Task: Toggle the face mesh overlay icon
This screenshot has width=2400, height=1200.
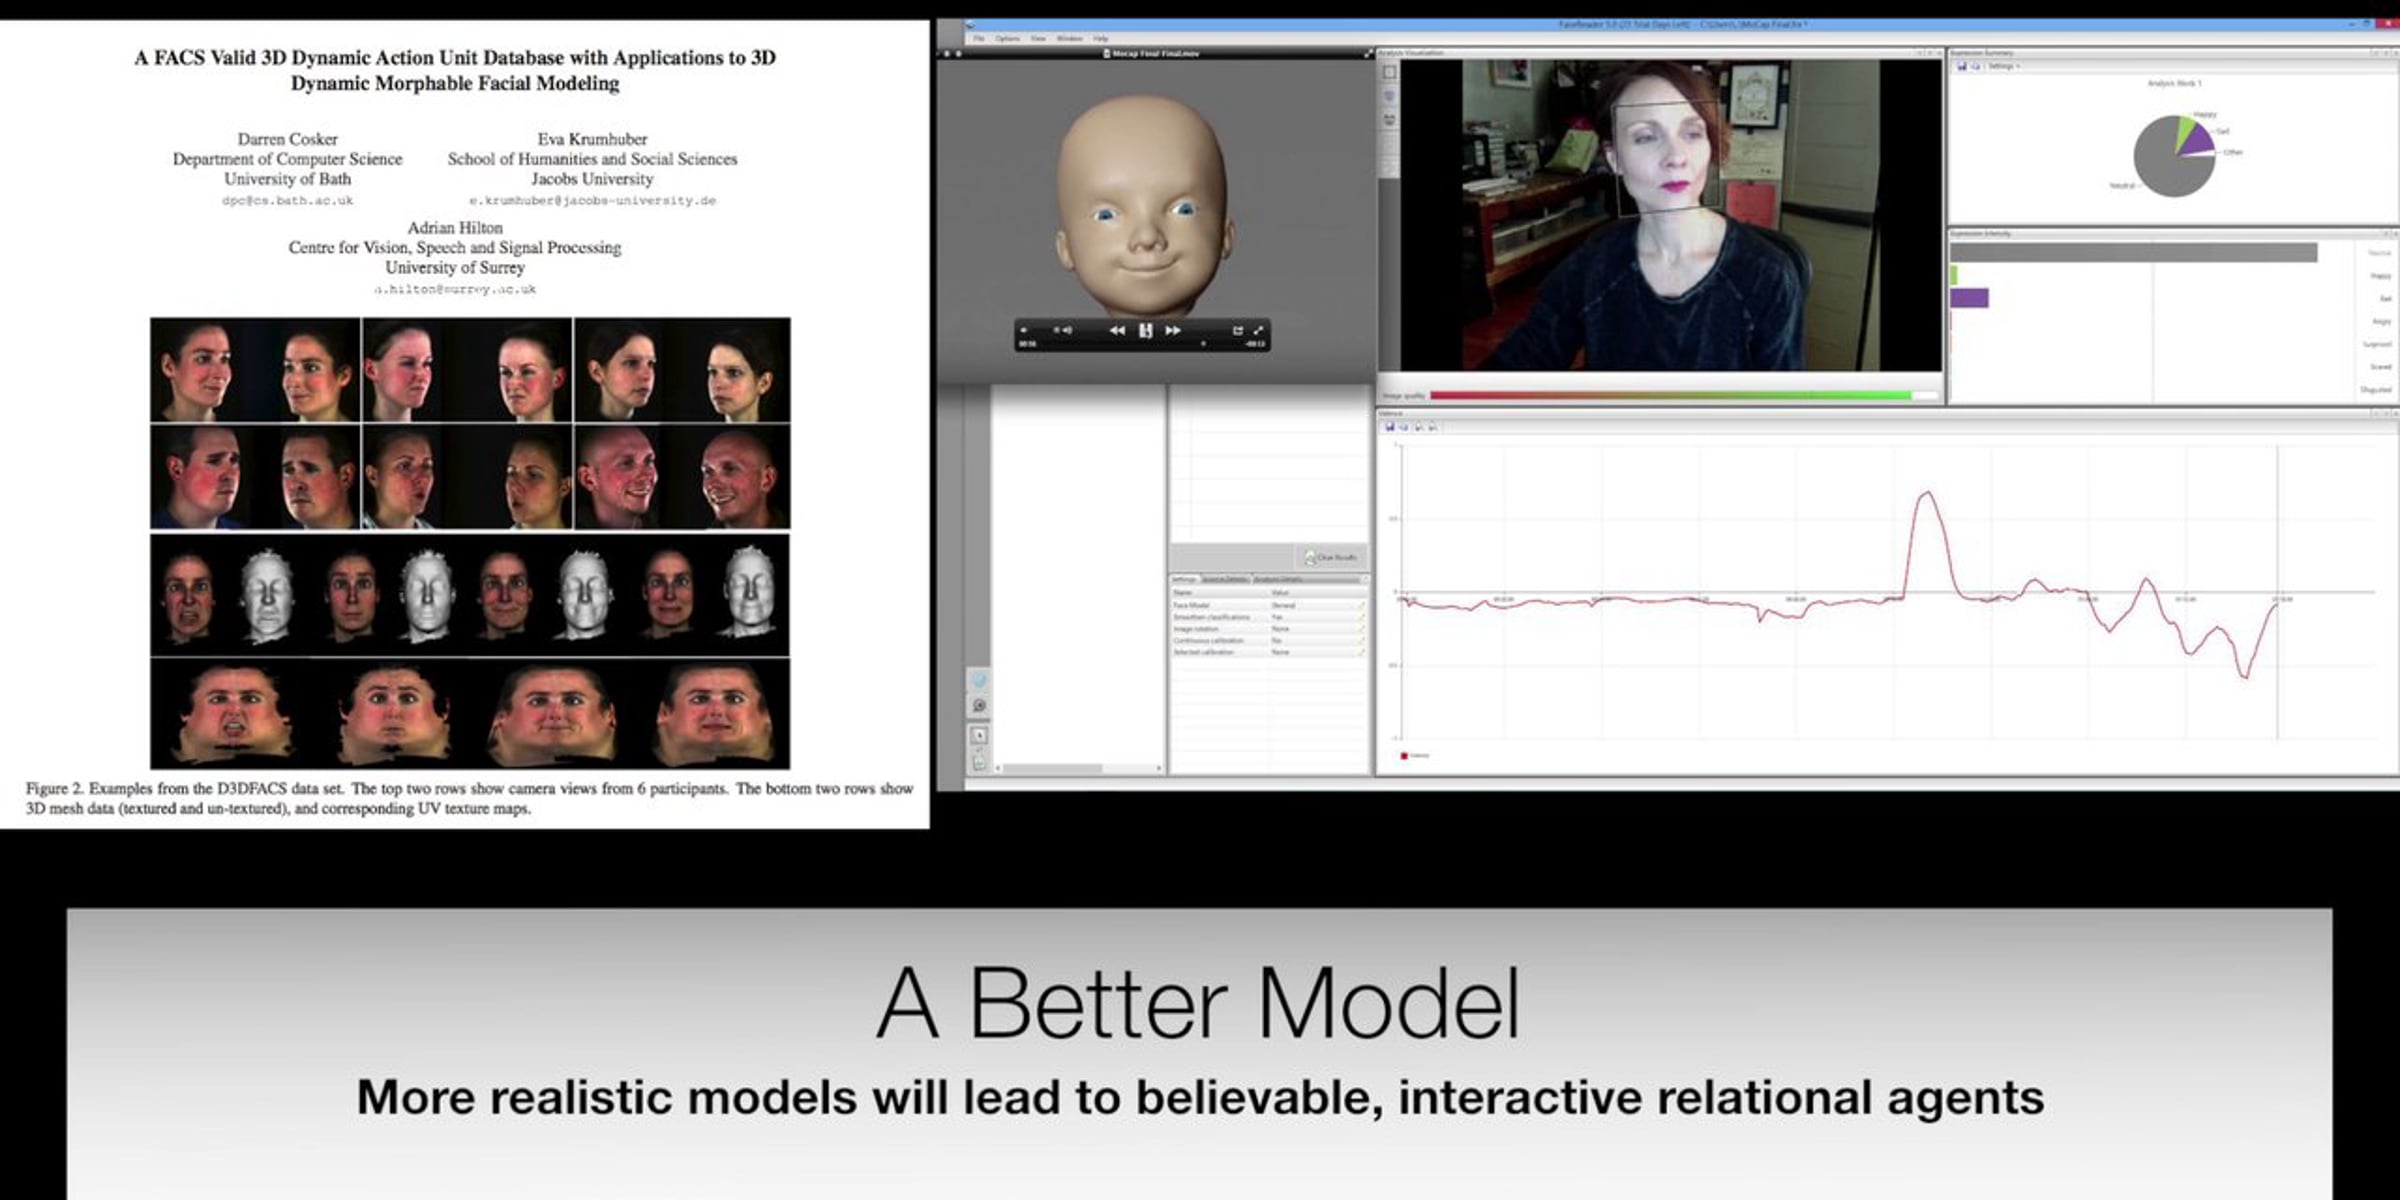Action: click(1389, 96)
